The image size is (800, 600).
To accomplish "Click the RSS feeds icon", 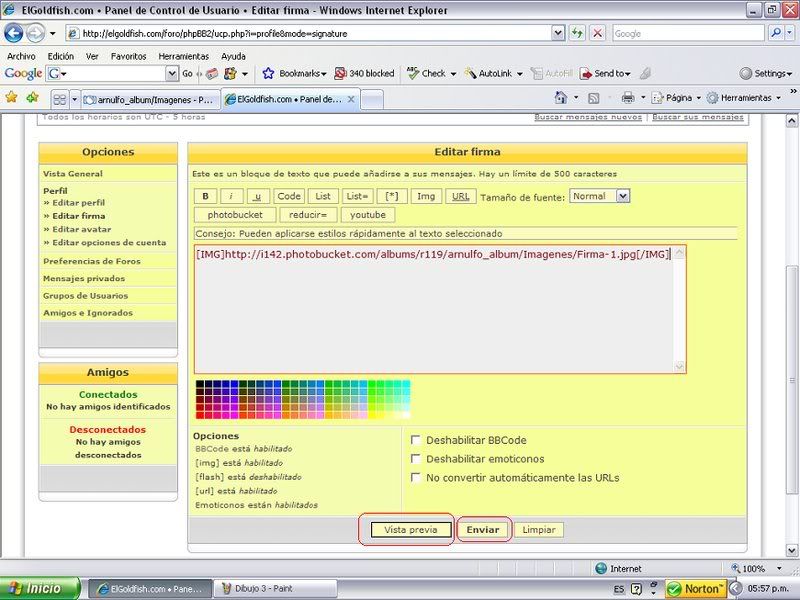I will click(593, 97).
